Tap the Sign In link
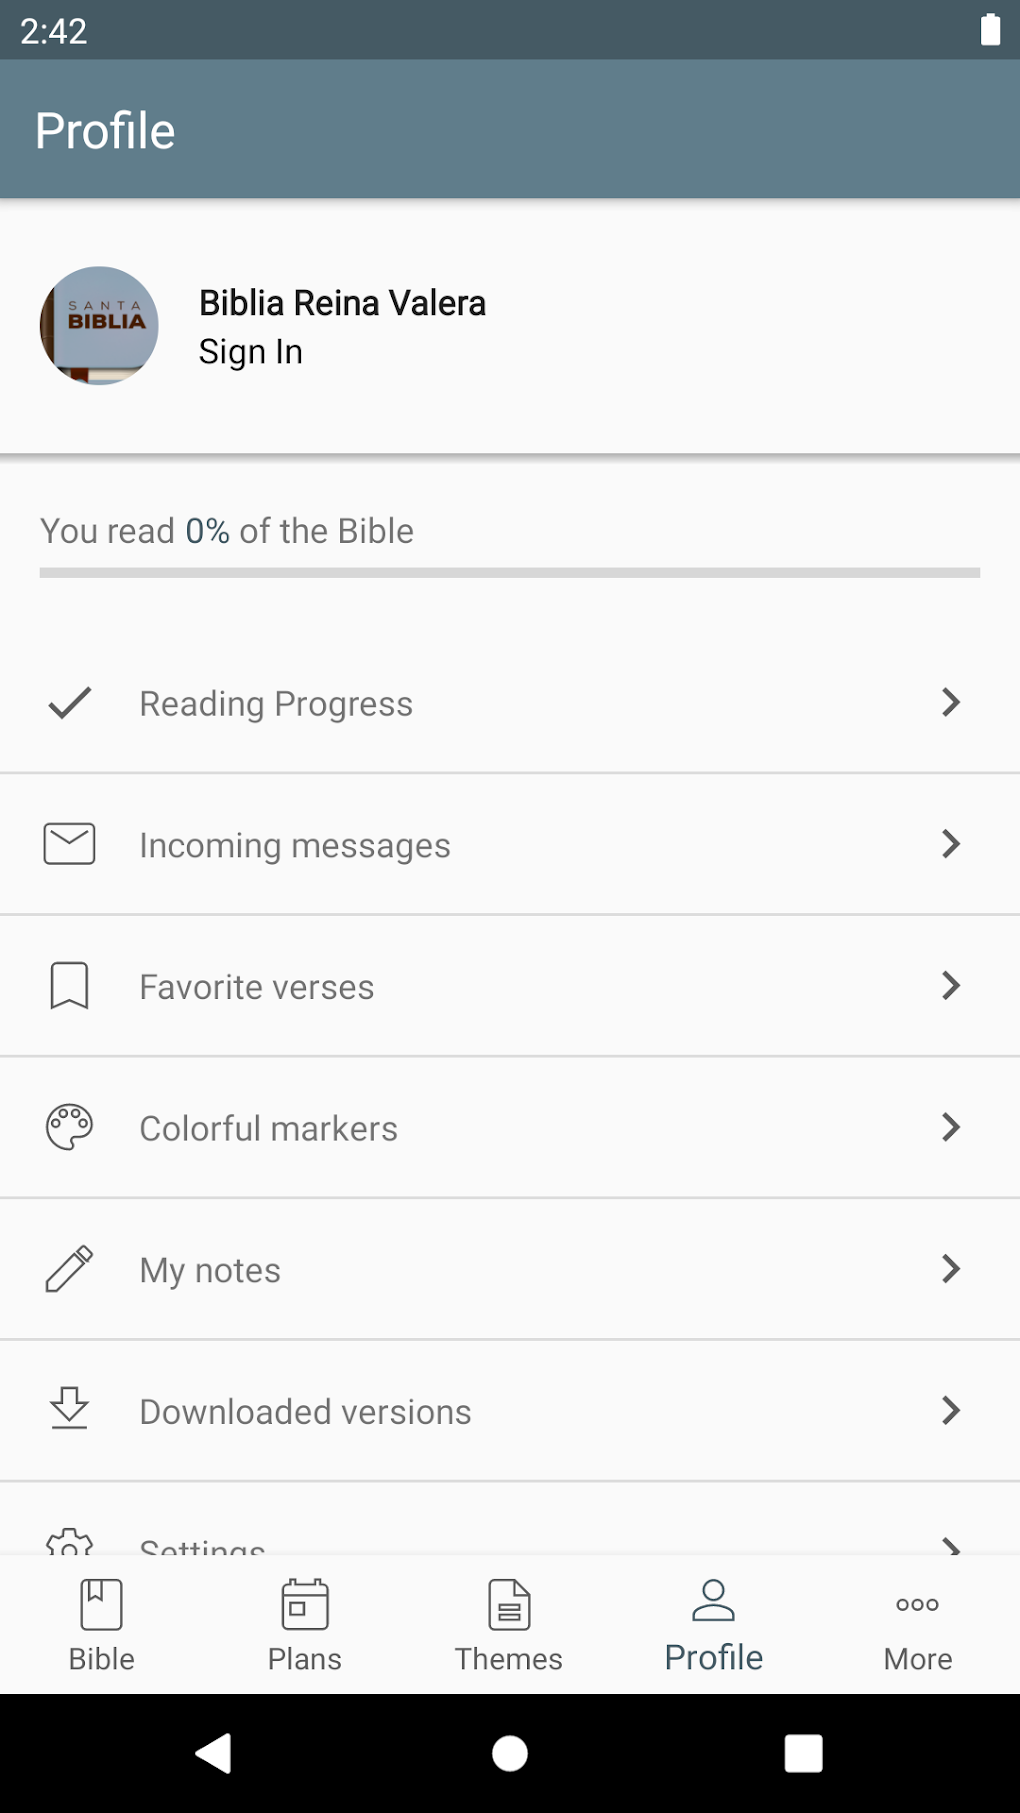Viewport: 1020px width, 1813px height. point(251,352)
